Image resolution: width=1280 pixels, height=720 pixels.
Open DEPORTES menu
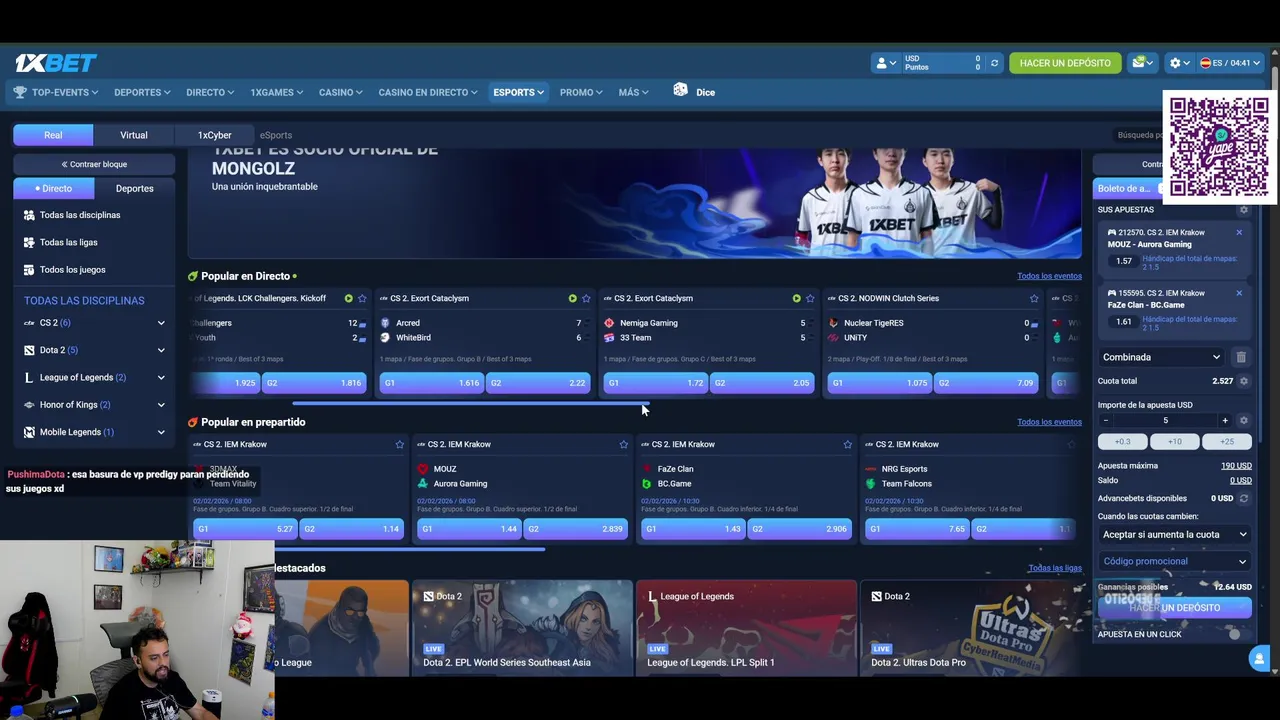(142, 92)
